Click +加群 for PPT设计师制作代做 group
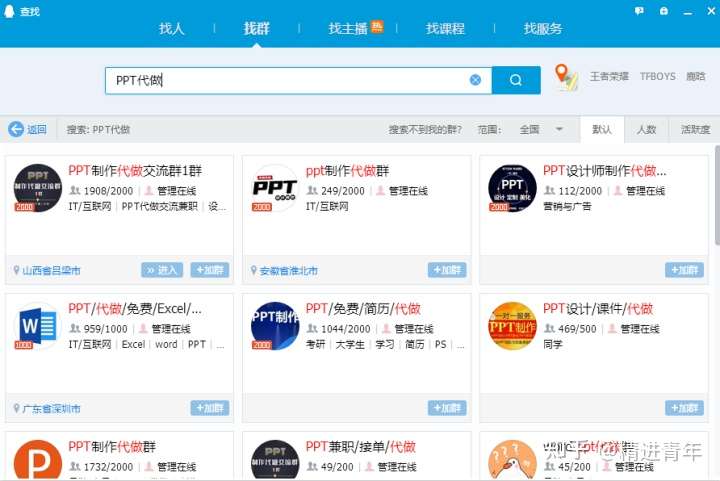 [684, 270]
